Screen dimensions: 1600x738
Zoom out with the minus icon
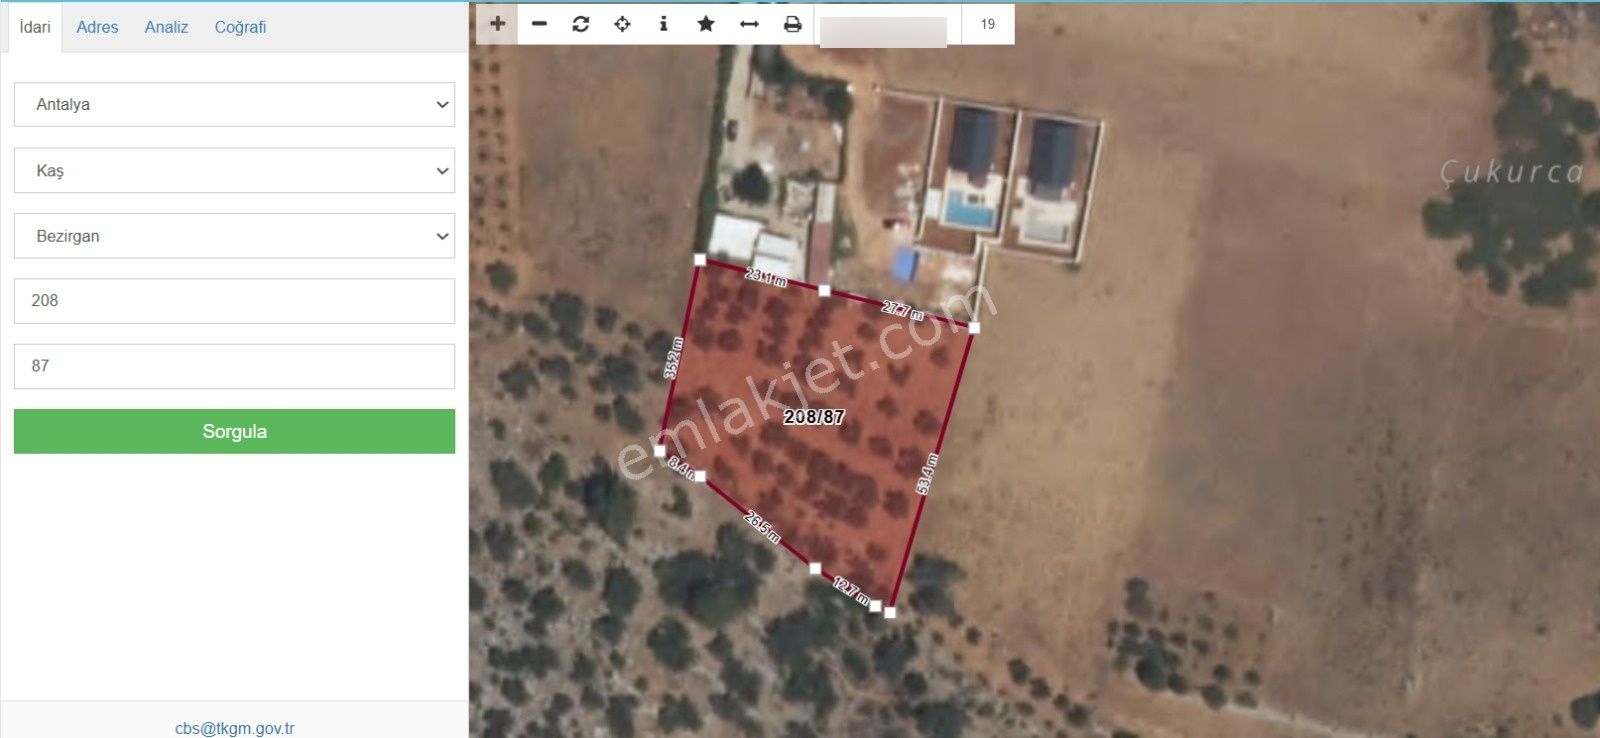[539, 24]
